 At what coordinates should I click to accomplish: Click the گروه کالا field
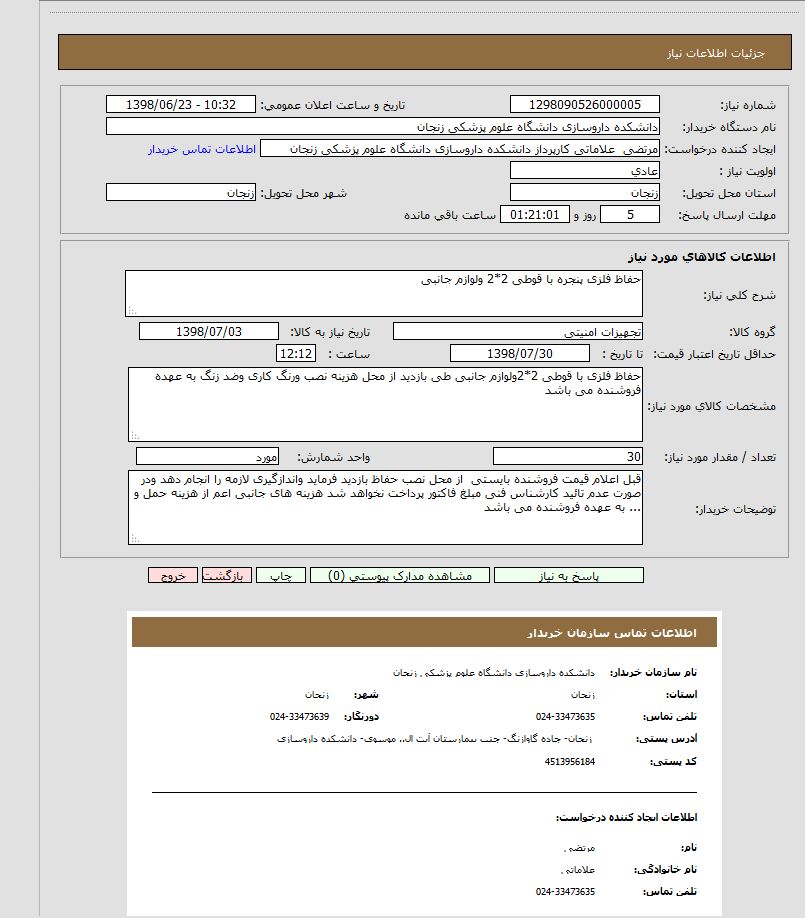pos(518,331)
